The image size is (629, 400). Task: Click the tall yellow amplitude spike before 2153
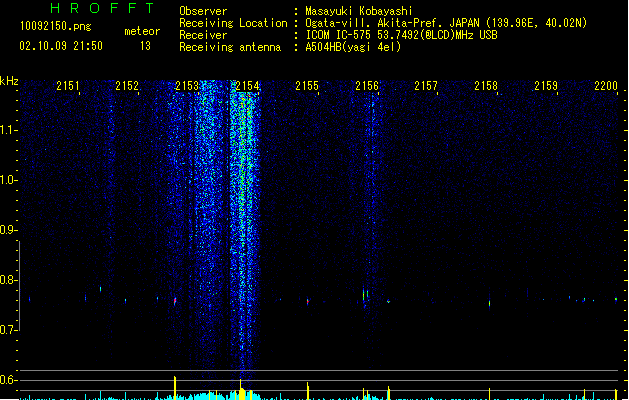point(174,388)
